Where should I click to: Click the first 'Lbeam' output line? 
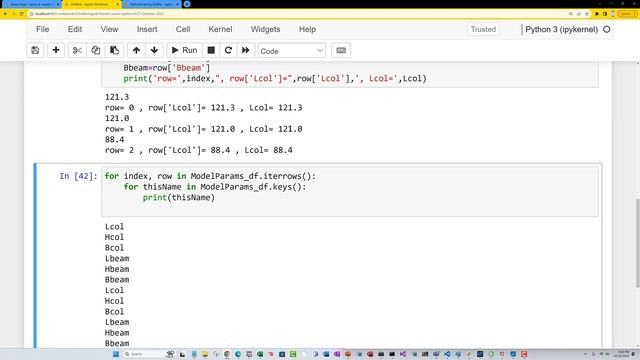117,258
